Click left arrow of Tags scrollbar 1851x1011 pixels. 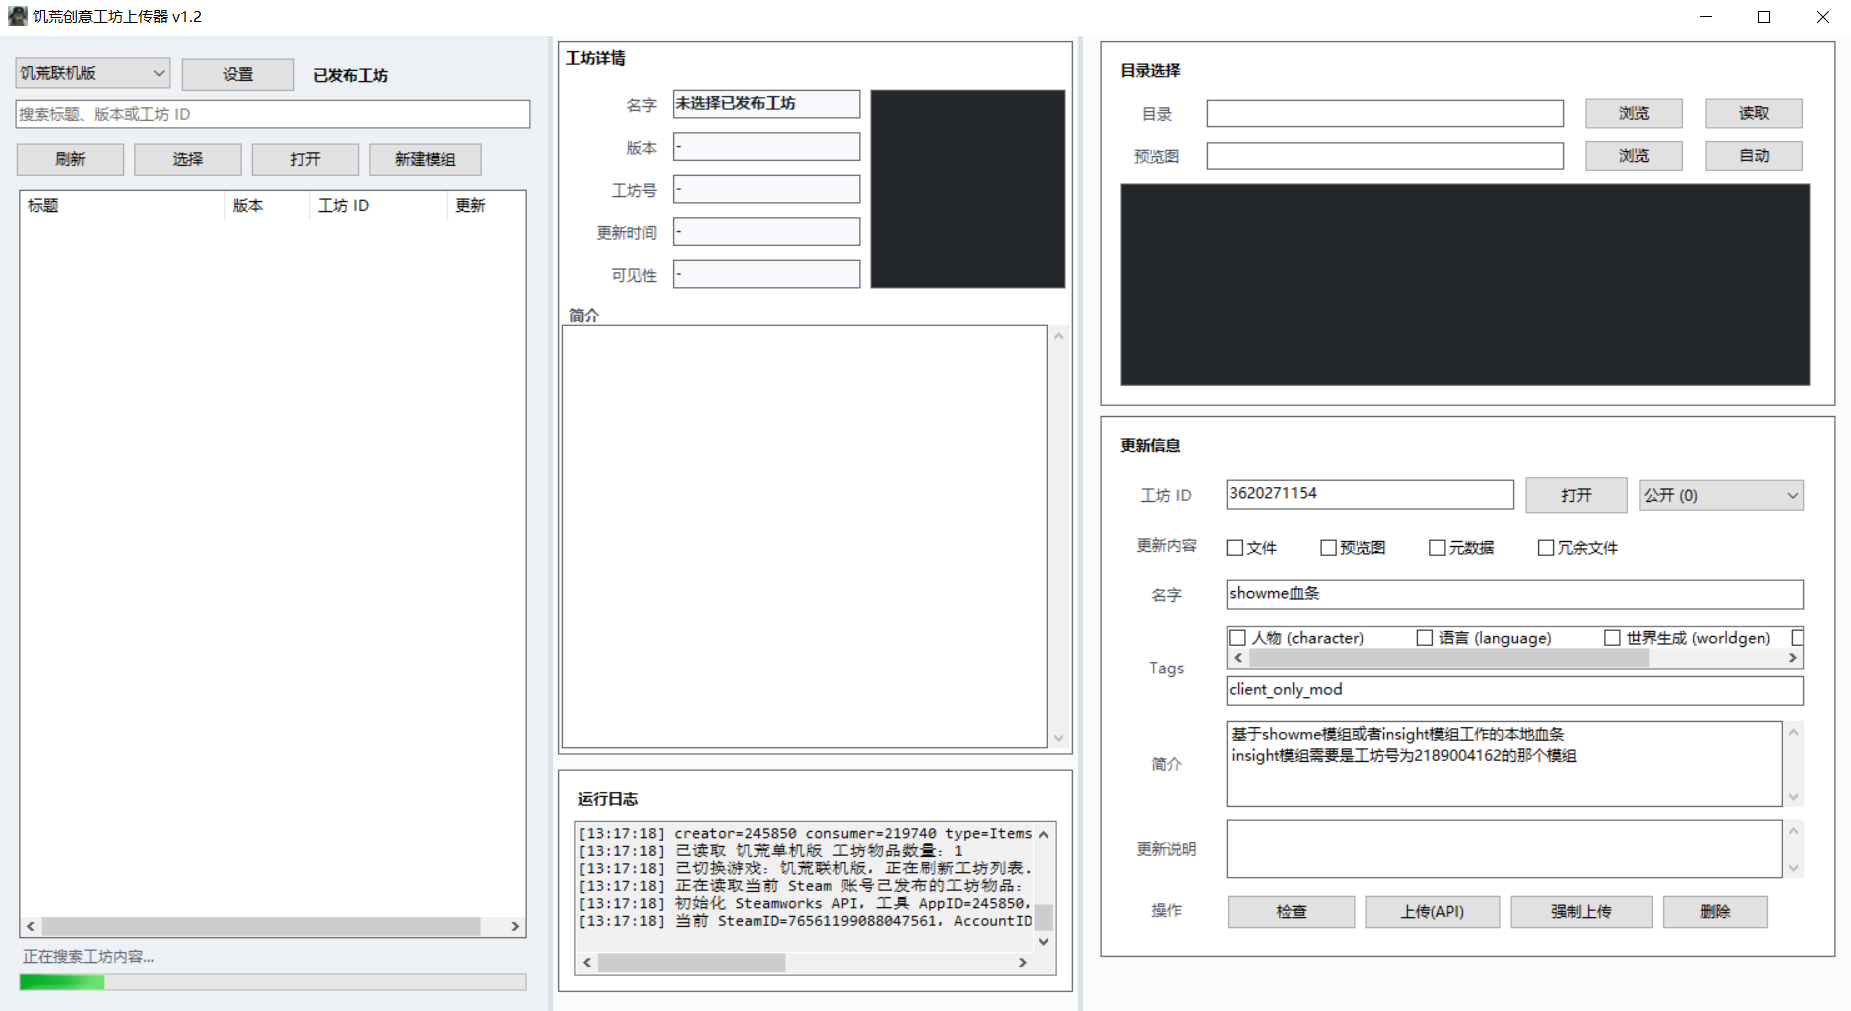pyautogui.click(x=1238, y=658)
